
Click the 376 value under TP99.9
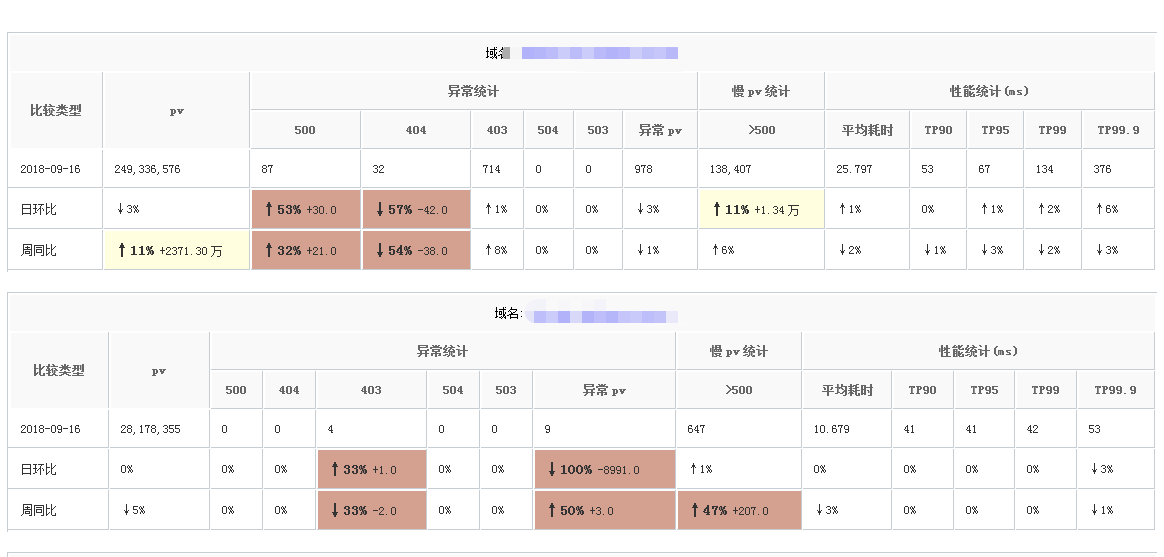[x=1104, y=169]
